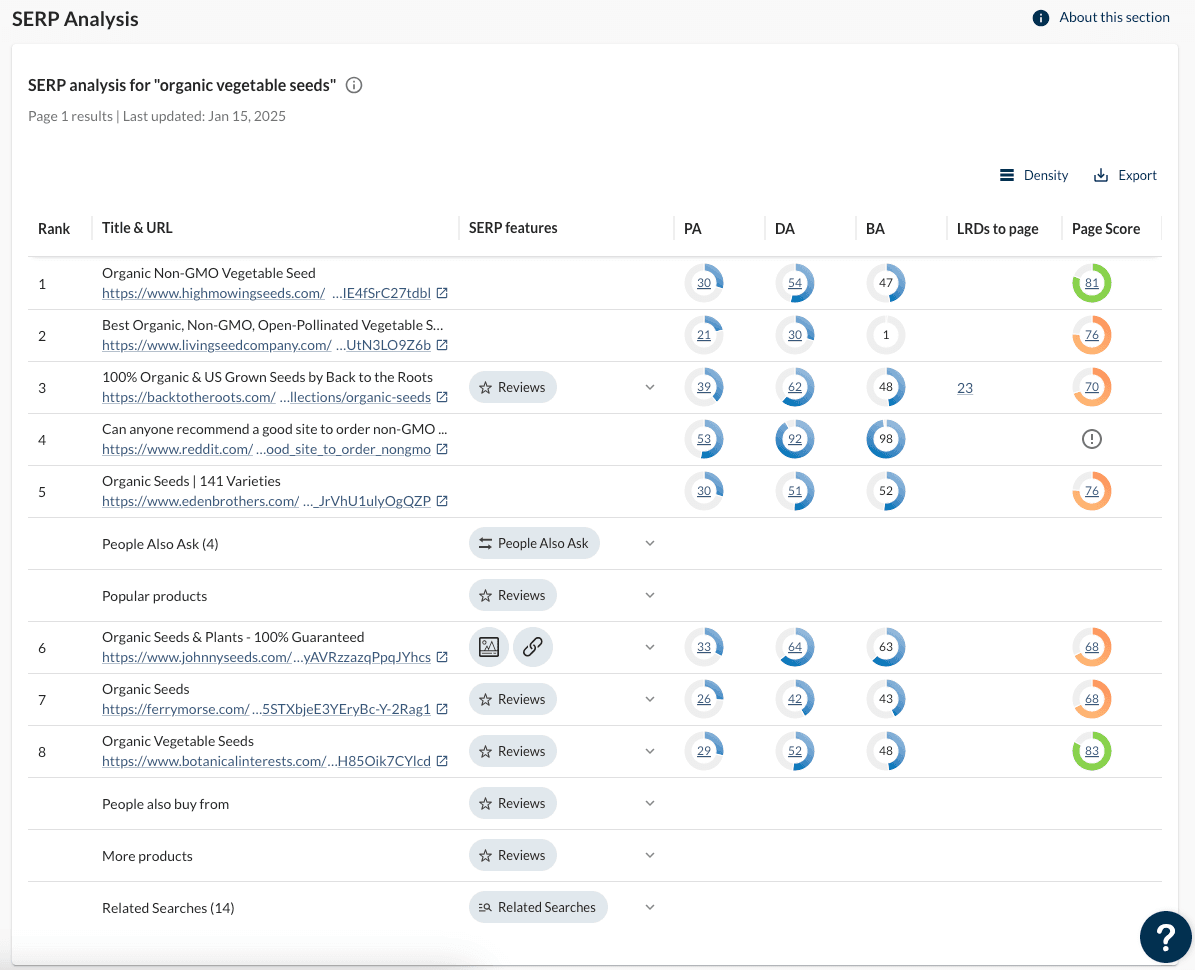The width and height of the screenshot is (1195, 970).
Task: Open external link icon for highmowingseeds URL
Action: 442,294
